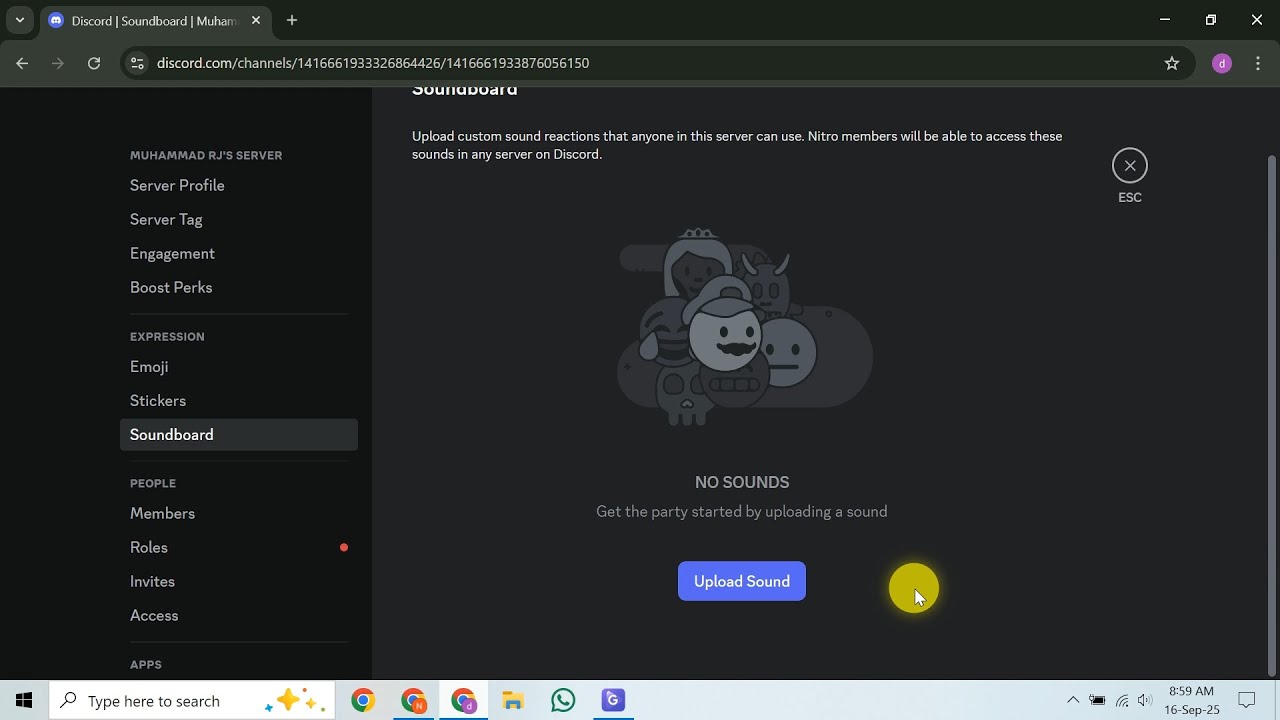This screenshot has width=1280, height=720.
Task: Click the battery tray icon
Action: 1097,701
